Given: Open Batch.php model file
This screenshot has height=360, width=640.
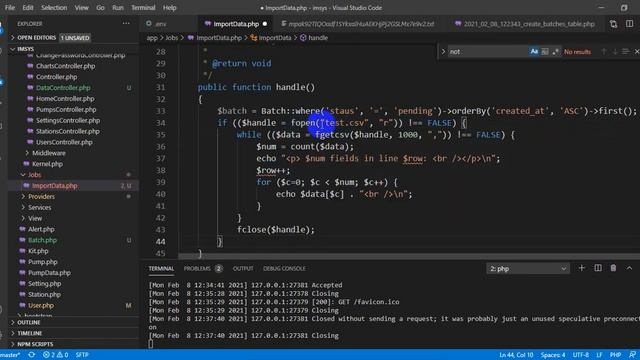Looking at the screenshot, I should click(42, 240).
